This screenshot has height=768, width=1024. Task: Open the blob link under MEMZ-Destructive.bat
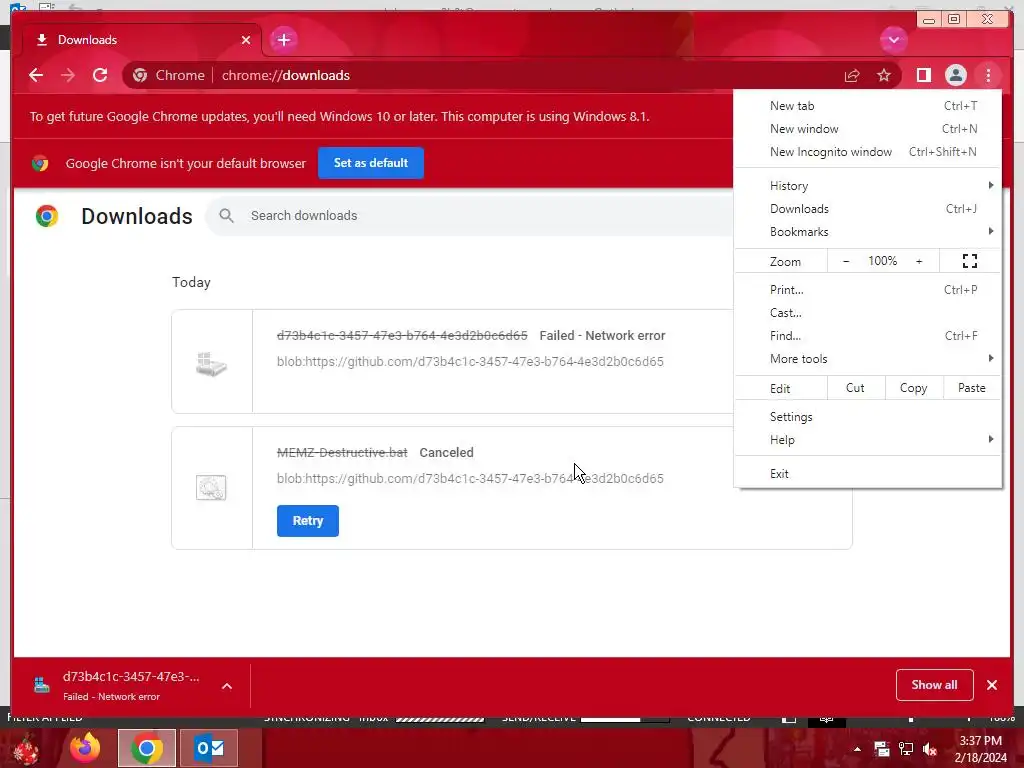[470, 479]
